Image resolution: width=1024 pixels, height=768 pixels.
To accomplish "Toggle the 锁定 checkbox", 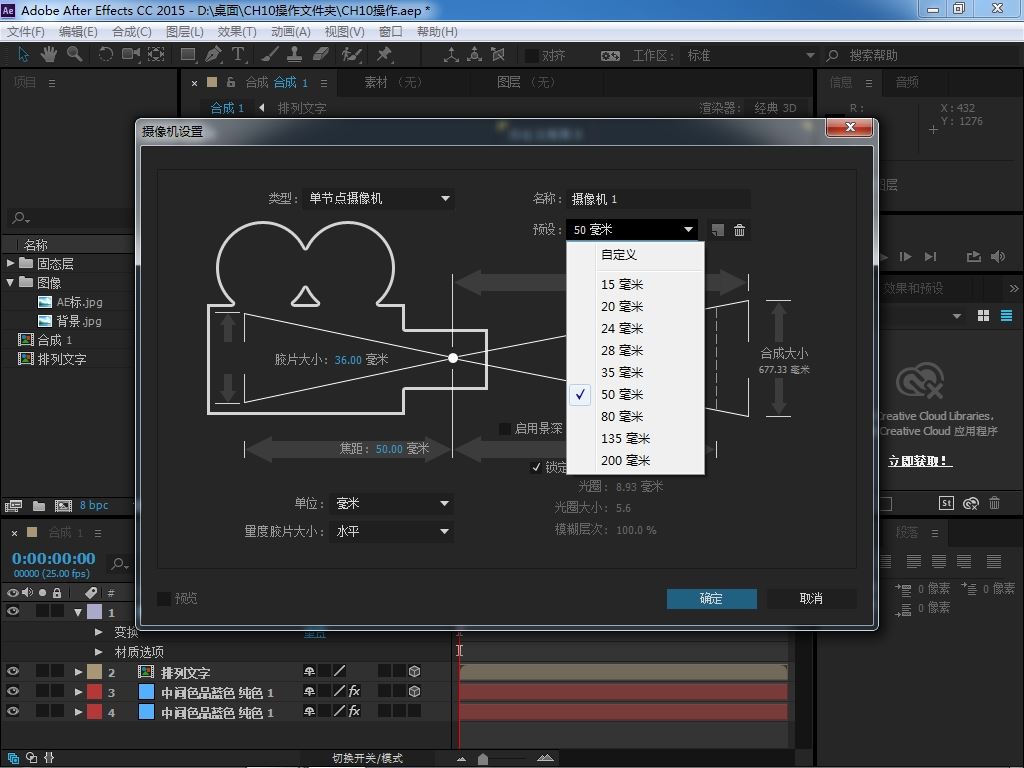I will [x=536, y=467].
